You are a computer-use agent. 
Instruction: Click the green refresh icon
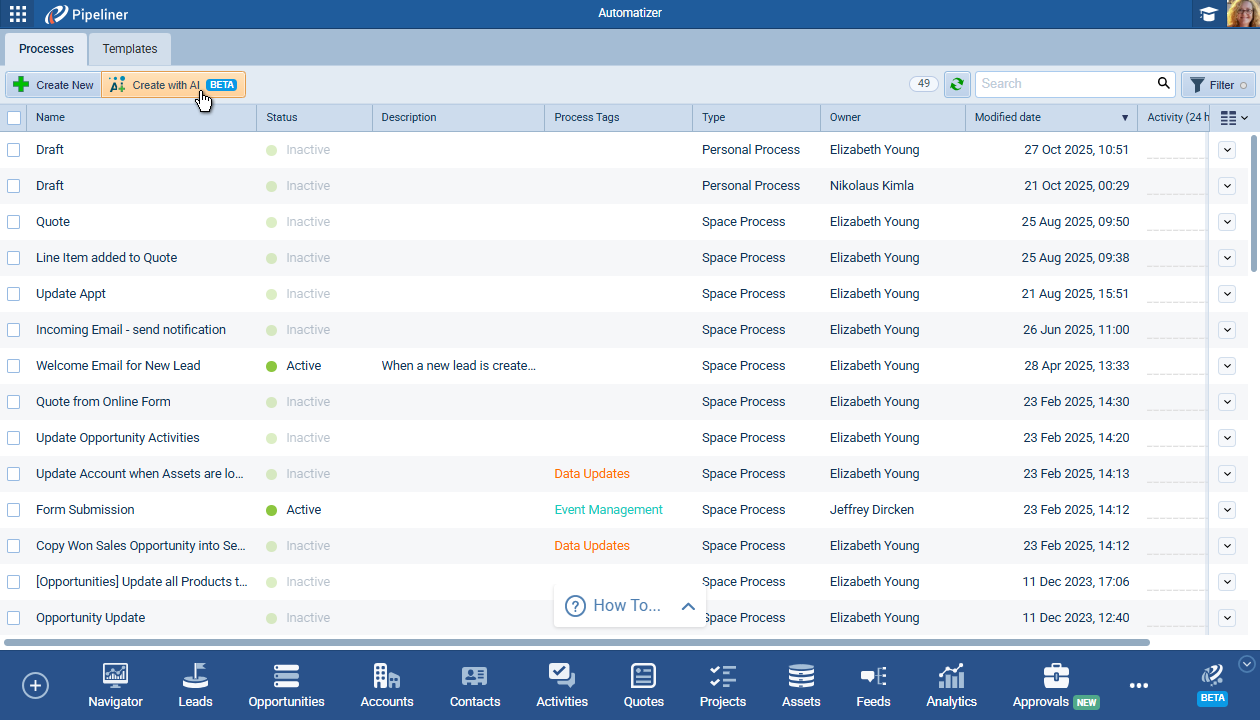[x=957, y=85]
